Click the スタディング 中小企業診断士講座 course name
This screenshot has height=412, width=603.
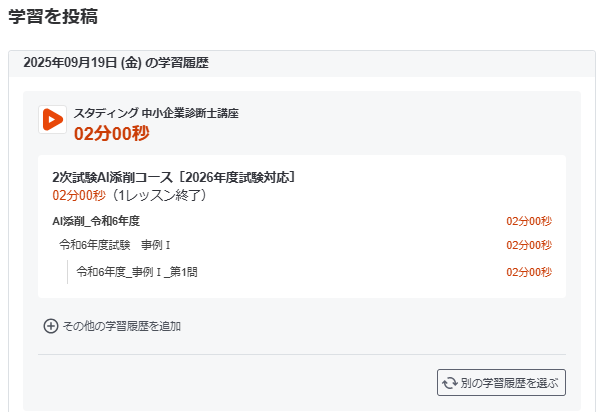[156, 113]
